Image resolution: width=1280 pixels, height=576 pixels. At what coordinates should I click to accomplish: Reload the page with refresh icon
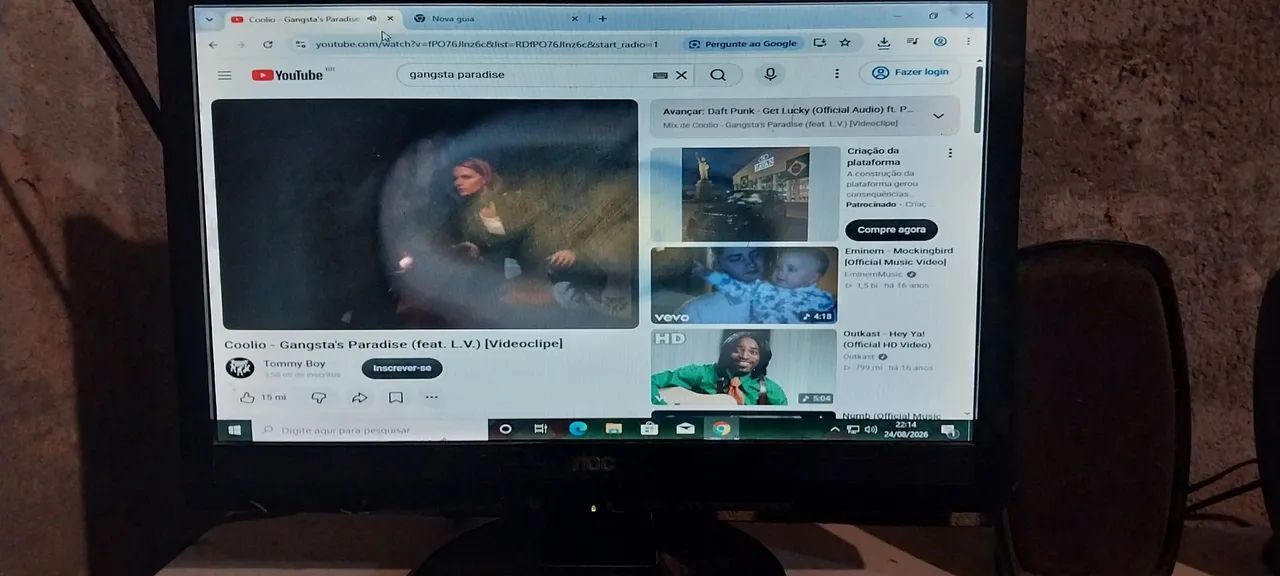click(268, 44)
